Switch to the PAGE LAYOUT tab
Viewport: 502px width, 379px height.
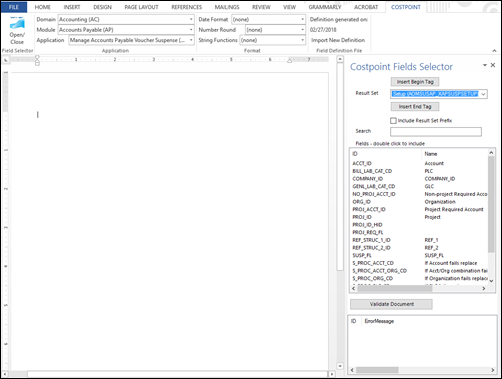(x=141, y=7)
